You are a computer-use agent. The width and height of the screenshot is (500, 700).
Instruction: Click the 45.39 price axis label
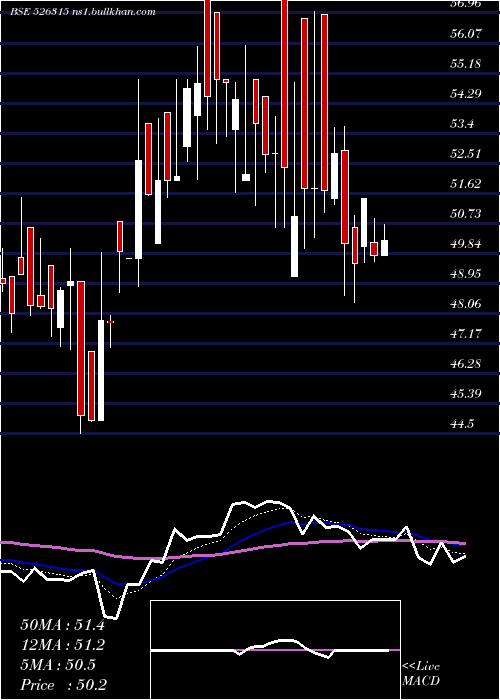click(466, 394)
